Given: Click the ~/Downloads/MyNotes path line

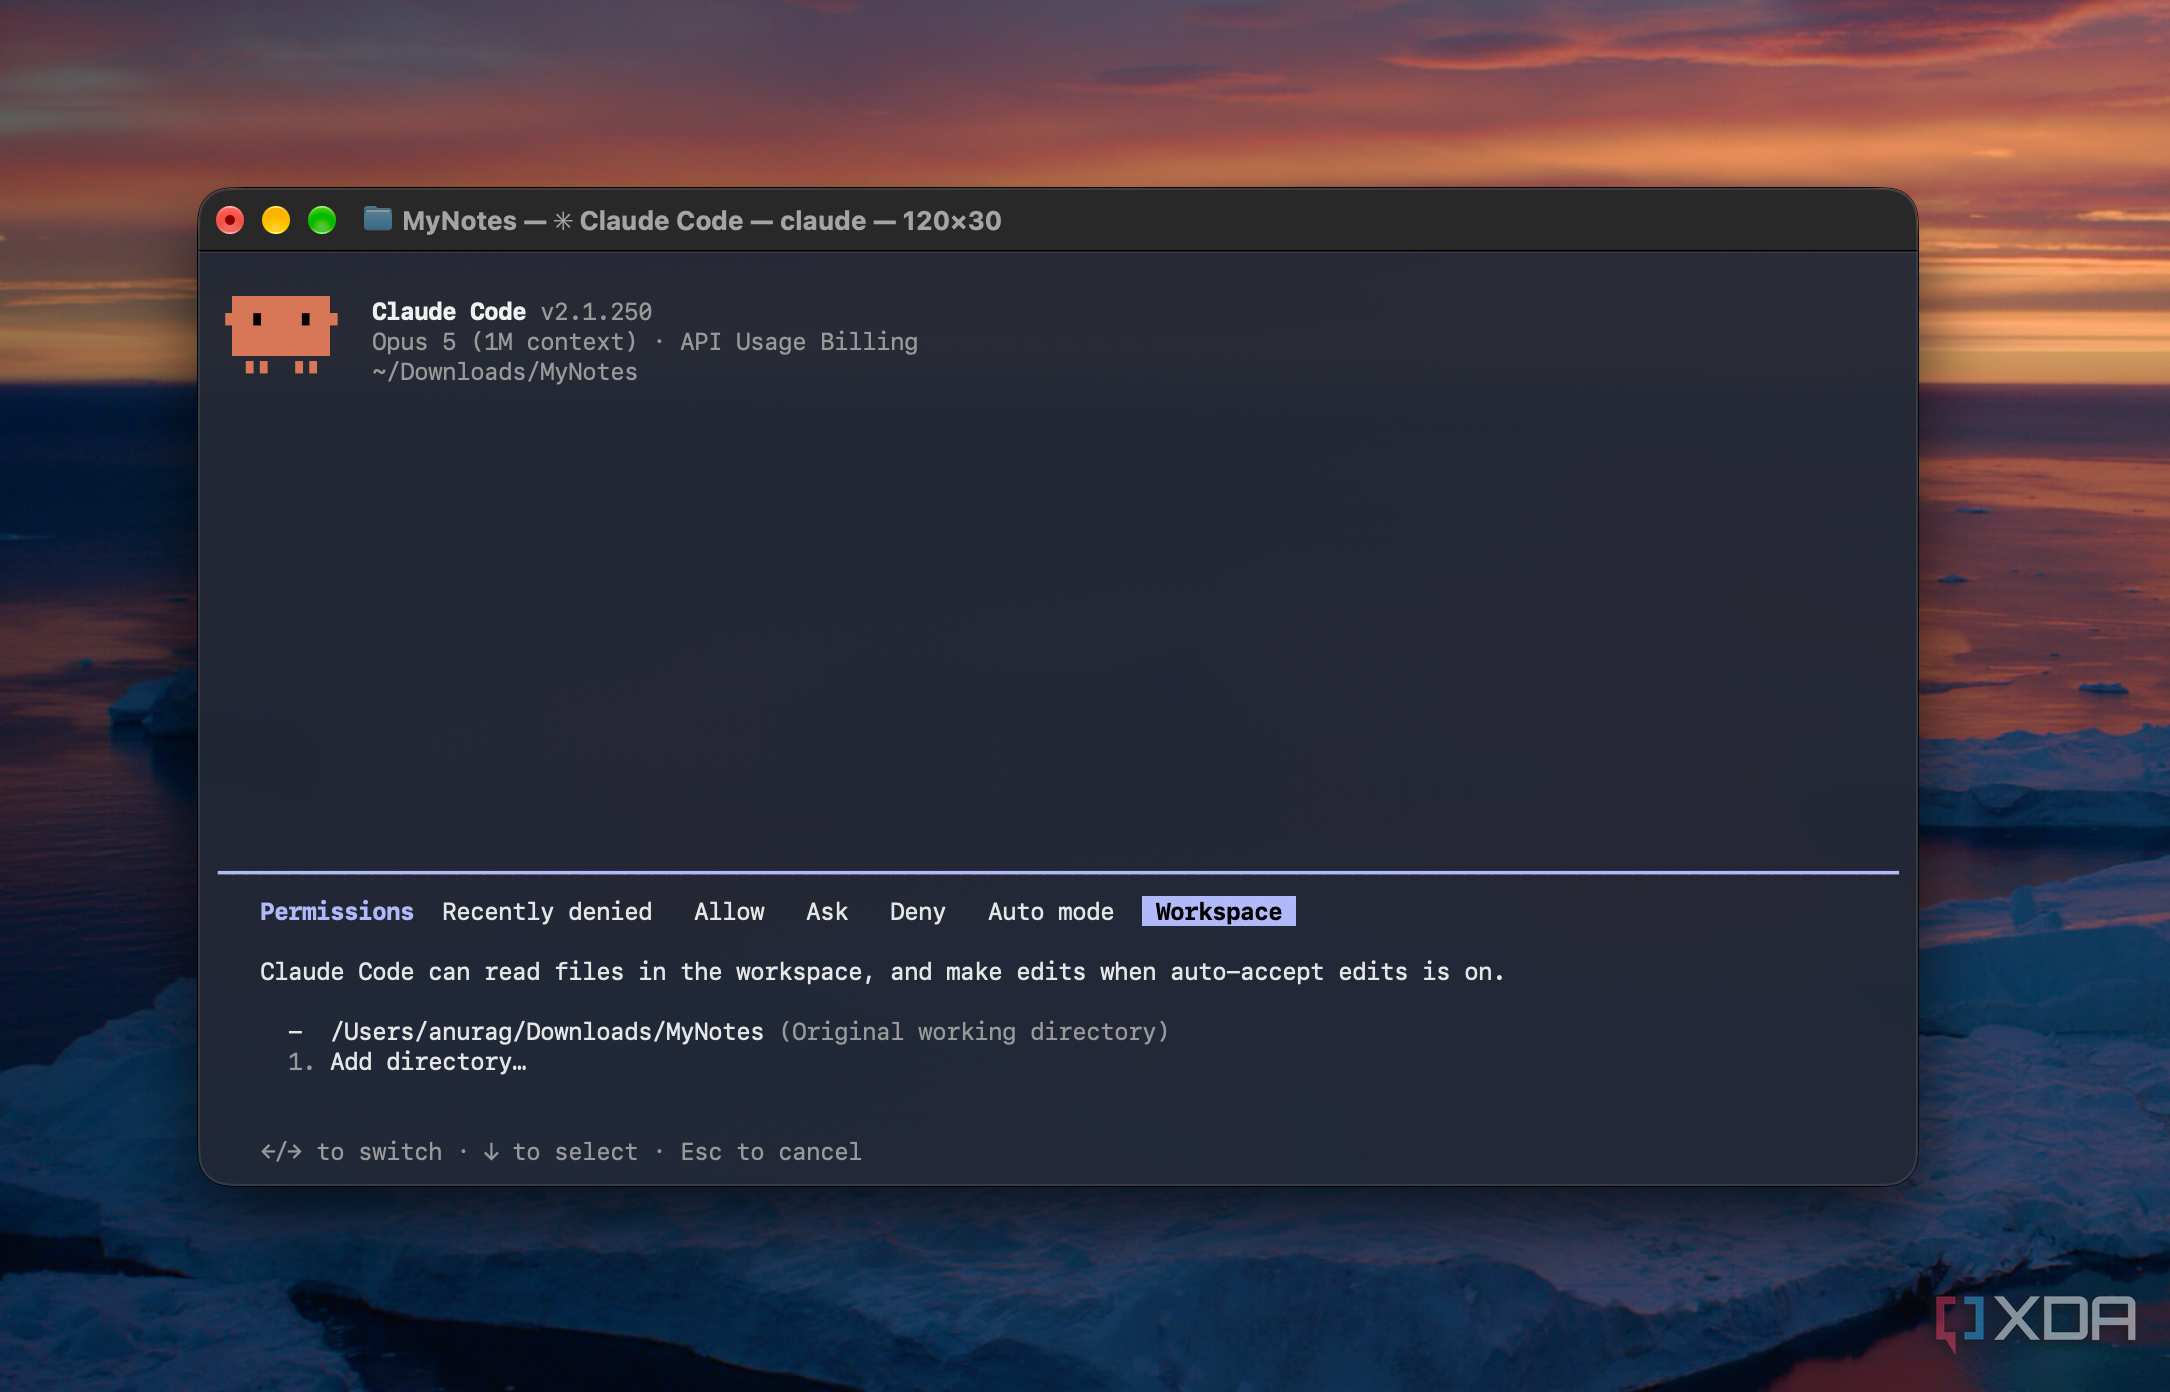Looking at the screenshot, I should [505, 372].
